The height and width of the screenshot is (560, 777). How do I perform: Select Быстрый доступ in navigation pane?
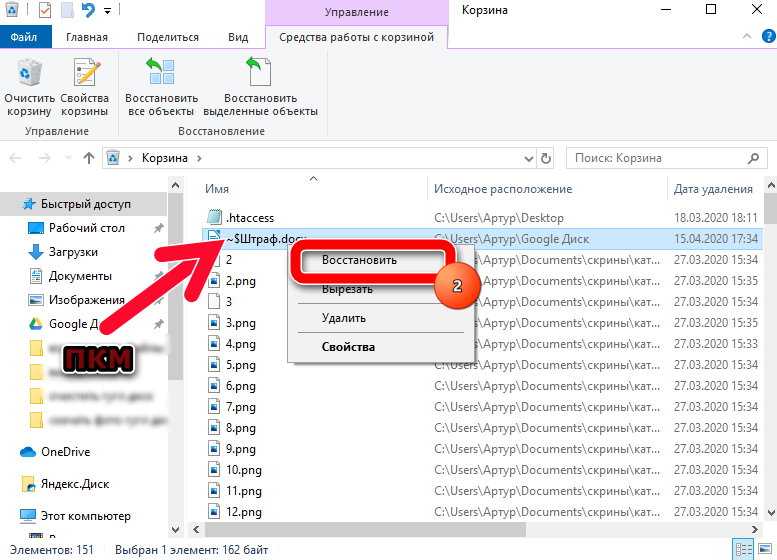(x=86, y=204)
